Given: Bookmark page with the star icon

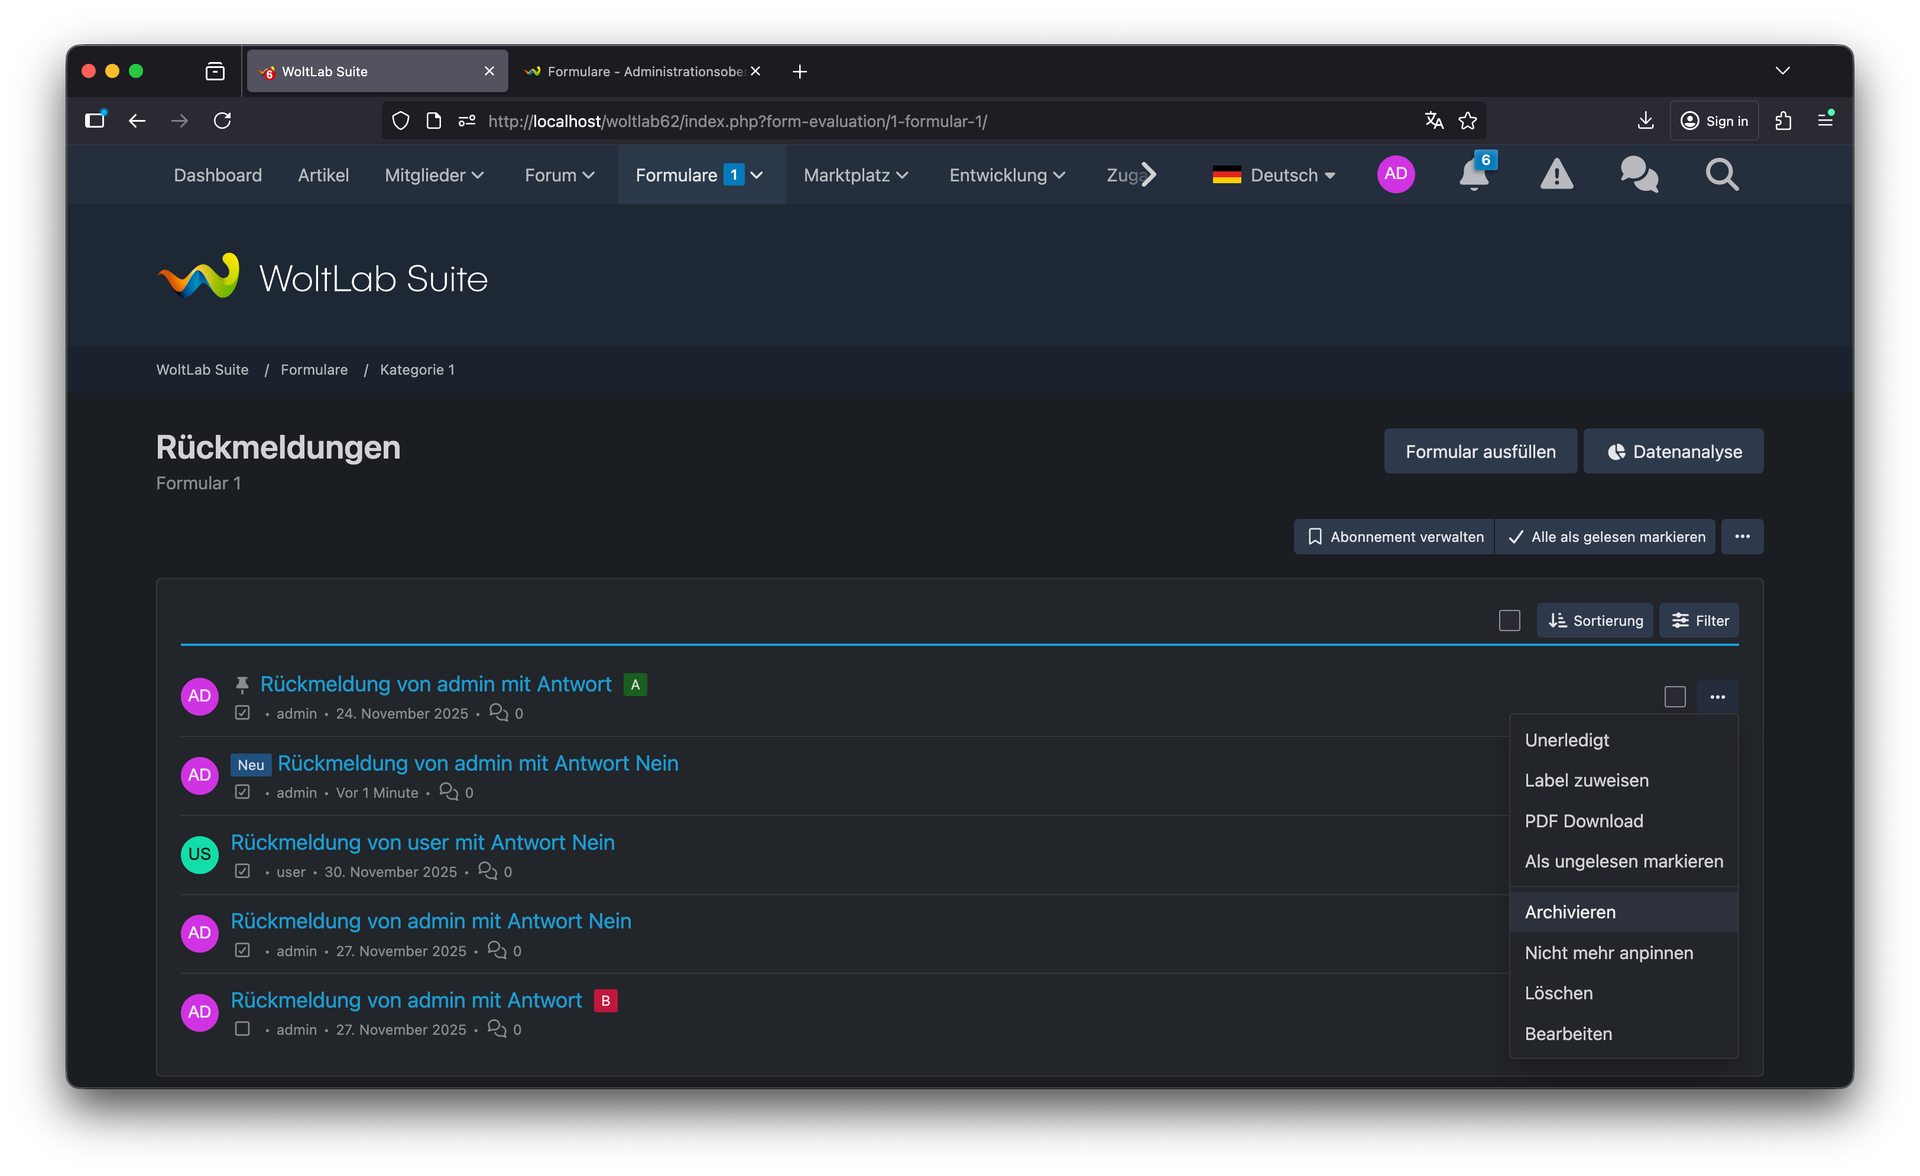Looking at the screenshot, I should click(1467, 121).
